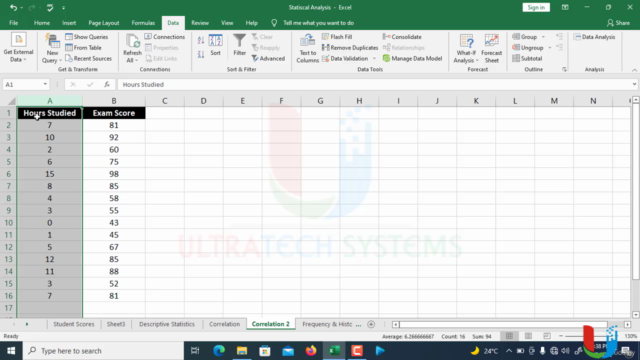Image resolution: width=640 pixels, height=360 pixels.
Task: Click taskbar search box
Action: 103,351
